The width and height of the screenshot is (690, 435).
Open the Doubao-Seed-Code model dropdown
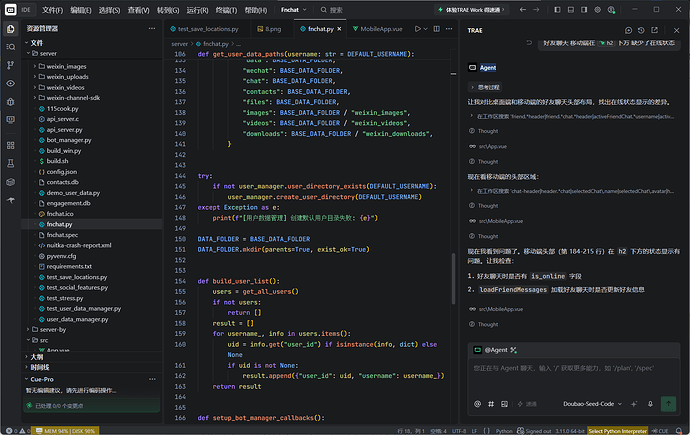point(592,404)
